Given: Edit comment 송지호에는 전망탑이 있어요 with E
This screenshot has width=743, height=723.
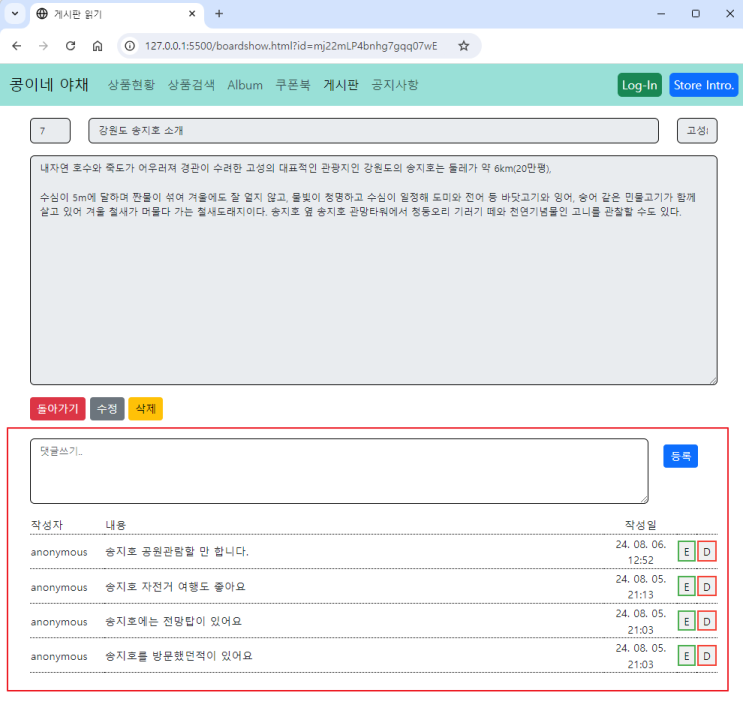Looking at the screenshot, I should [x=687, y=622].
